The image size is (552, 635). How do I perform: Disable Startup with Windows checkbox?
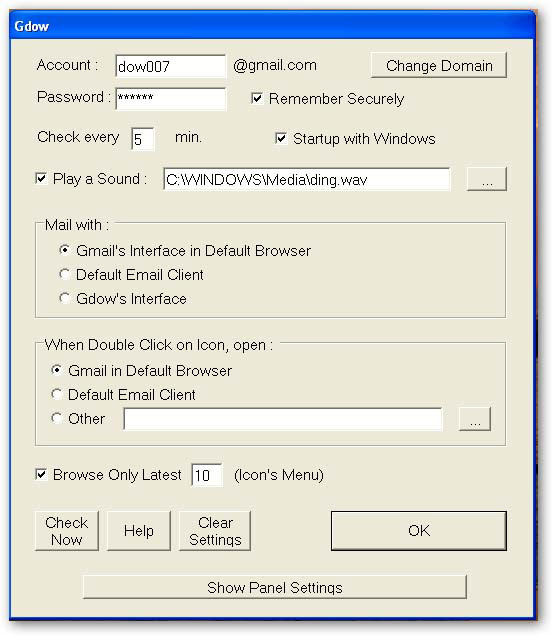click(281, 138)
